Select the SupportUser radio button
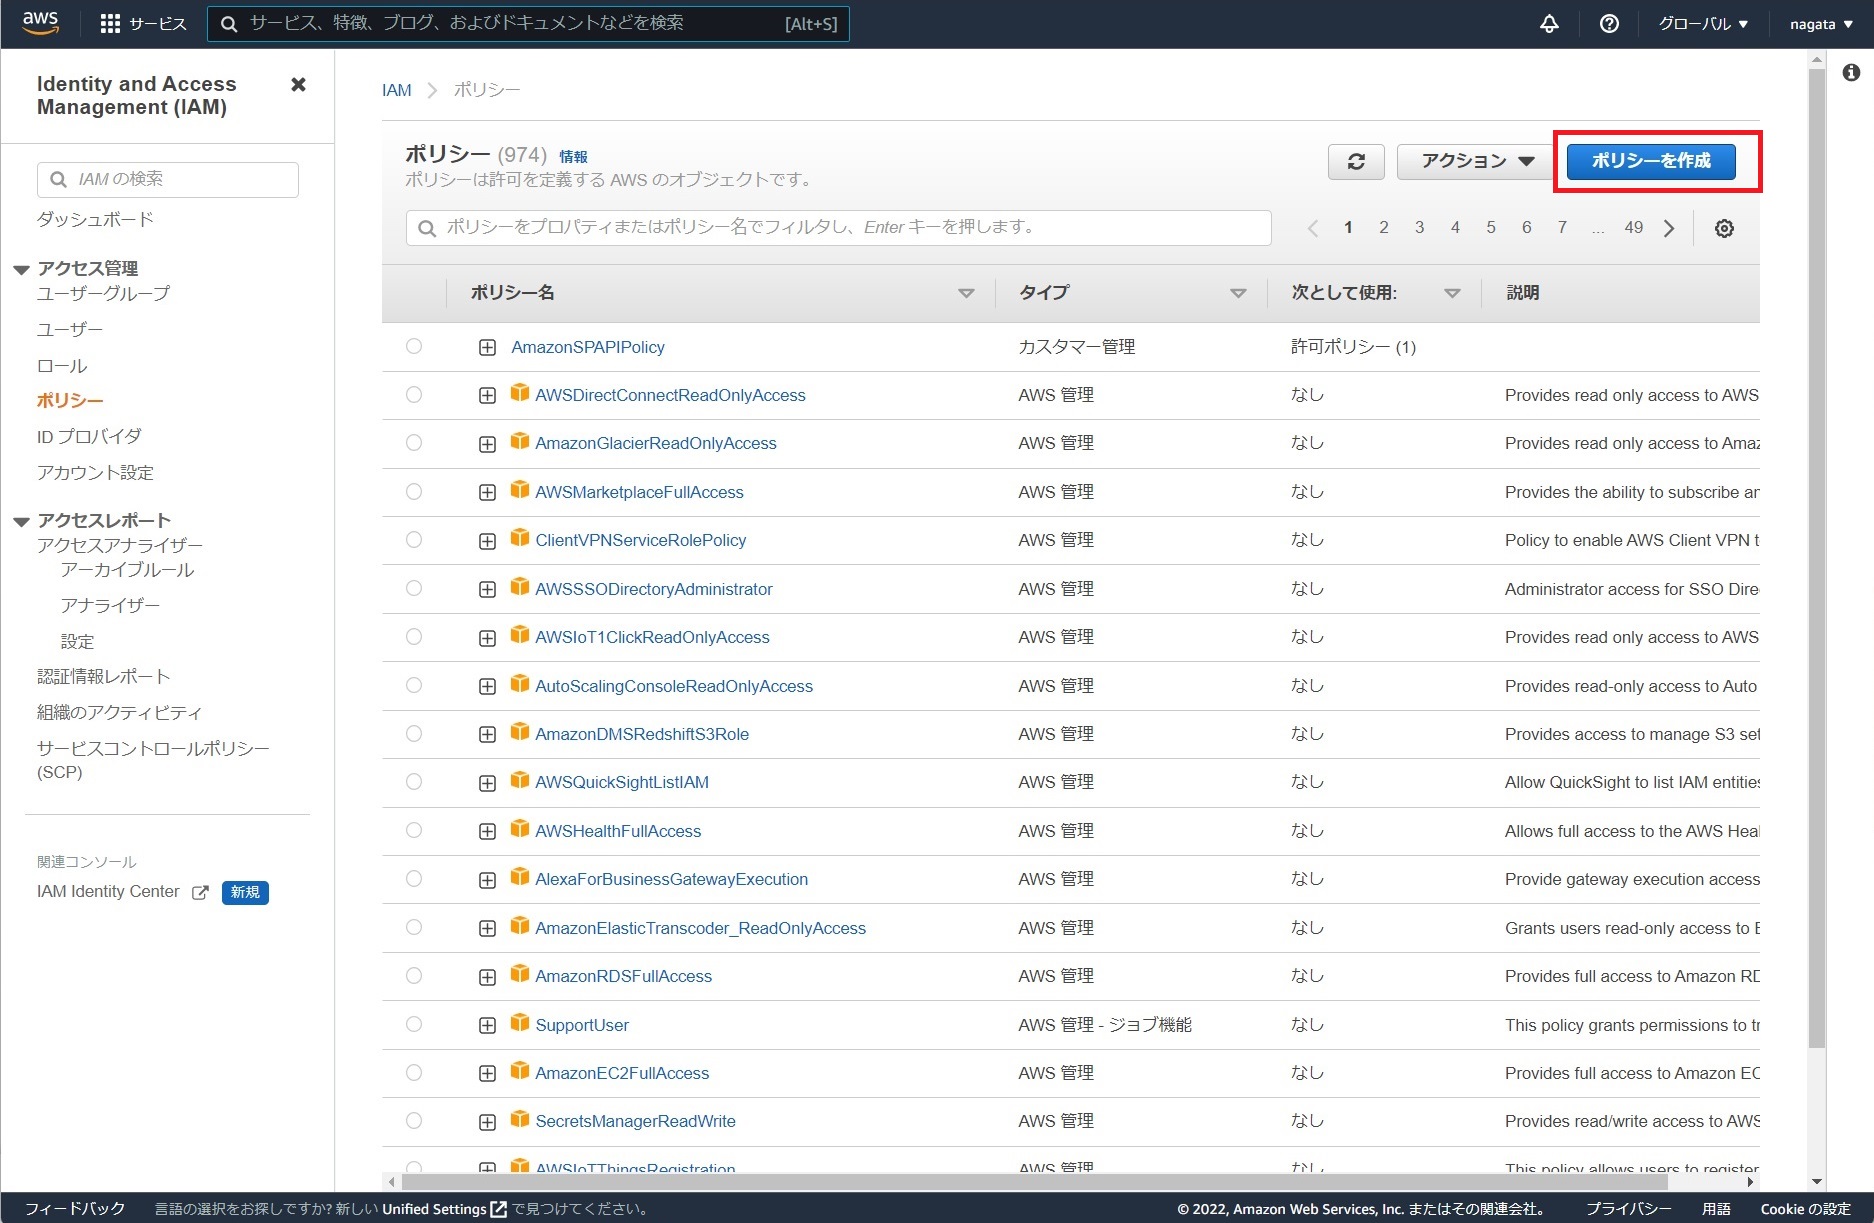Image resolution: width=1874 pixels, height=1223 pixels. [x=414, y=1024]
